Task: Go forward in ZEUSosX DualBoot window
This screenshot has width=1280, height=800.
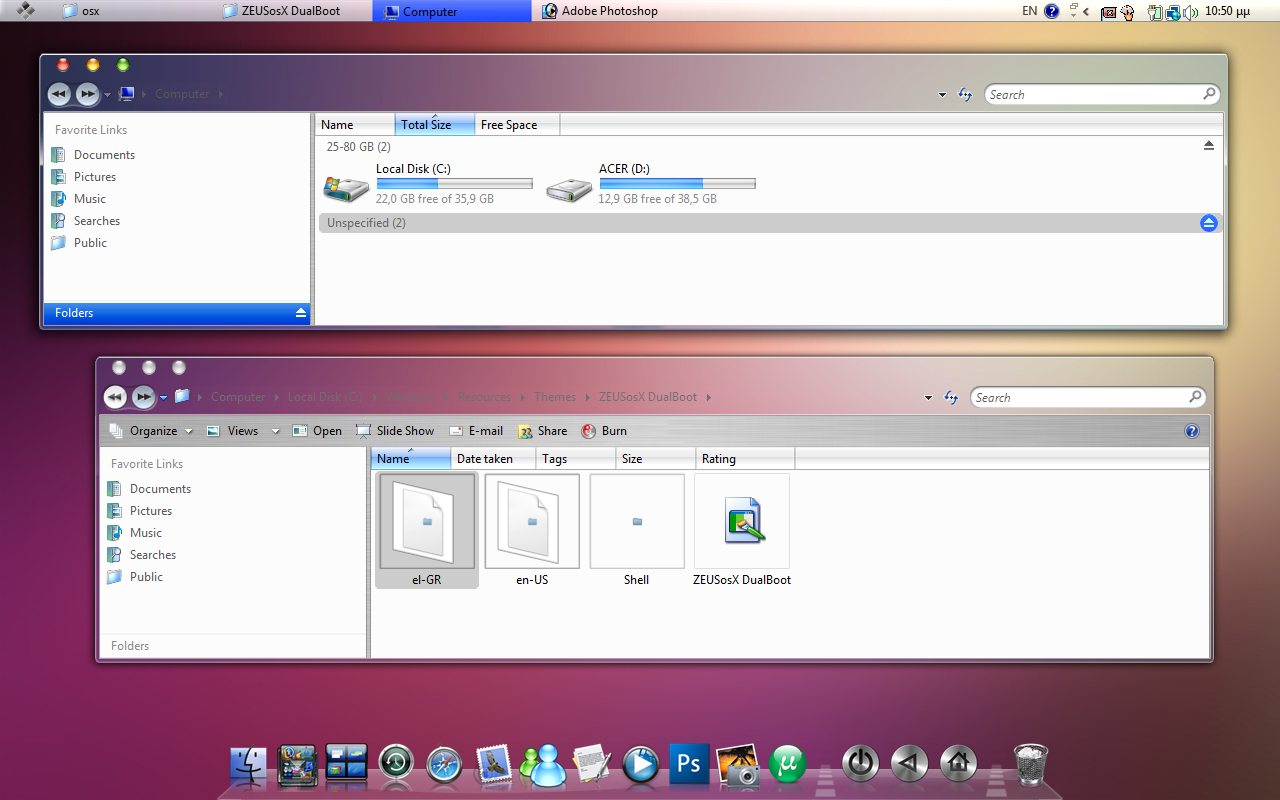Action: coord(144,397)
